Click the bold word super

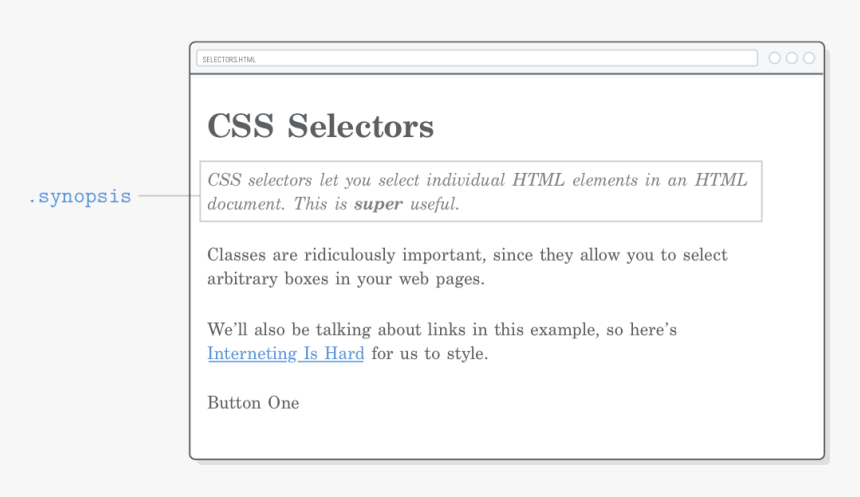pos(378,204)
